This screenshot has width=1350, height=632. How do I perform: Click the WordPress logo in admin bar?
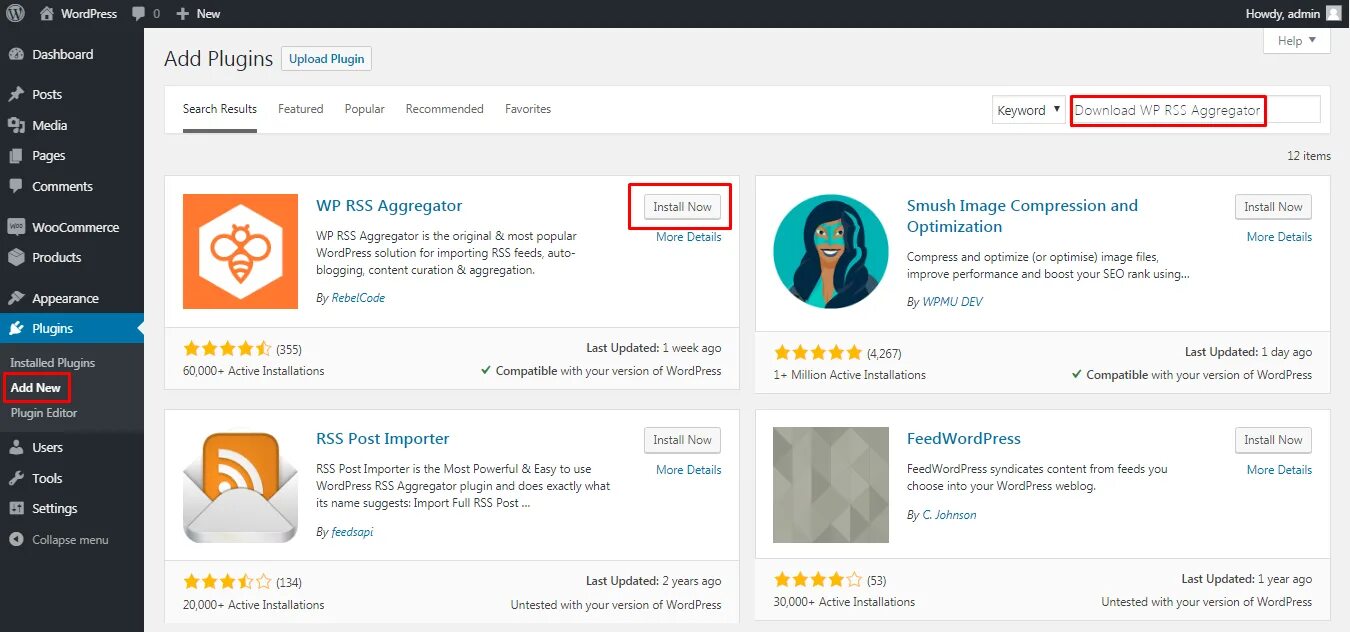(x=15, y=13)
